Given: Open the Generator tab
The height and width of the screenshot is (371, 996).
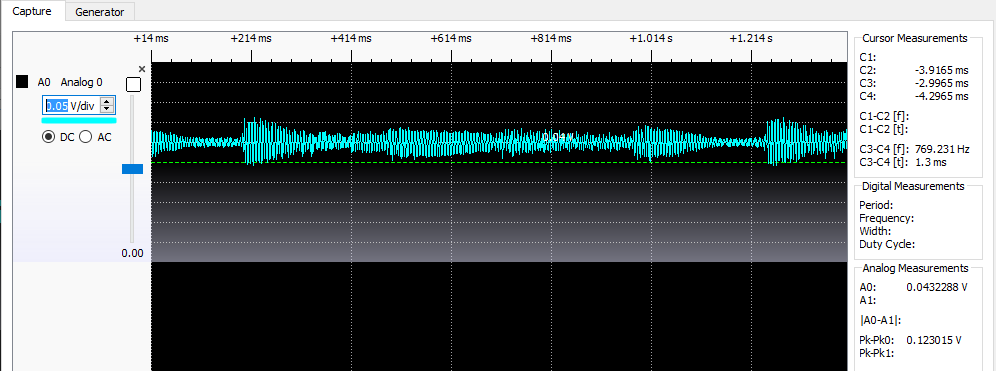Looking at the screenshot, I should [100, 12].
